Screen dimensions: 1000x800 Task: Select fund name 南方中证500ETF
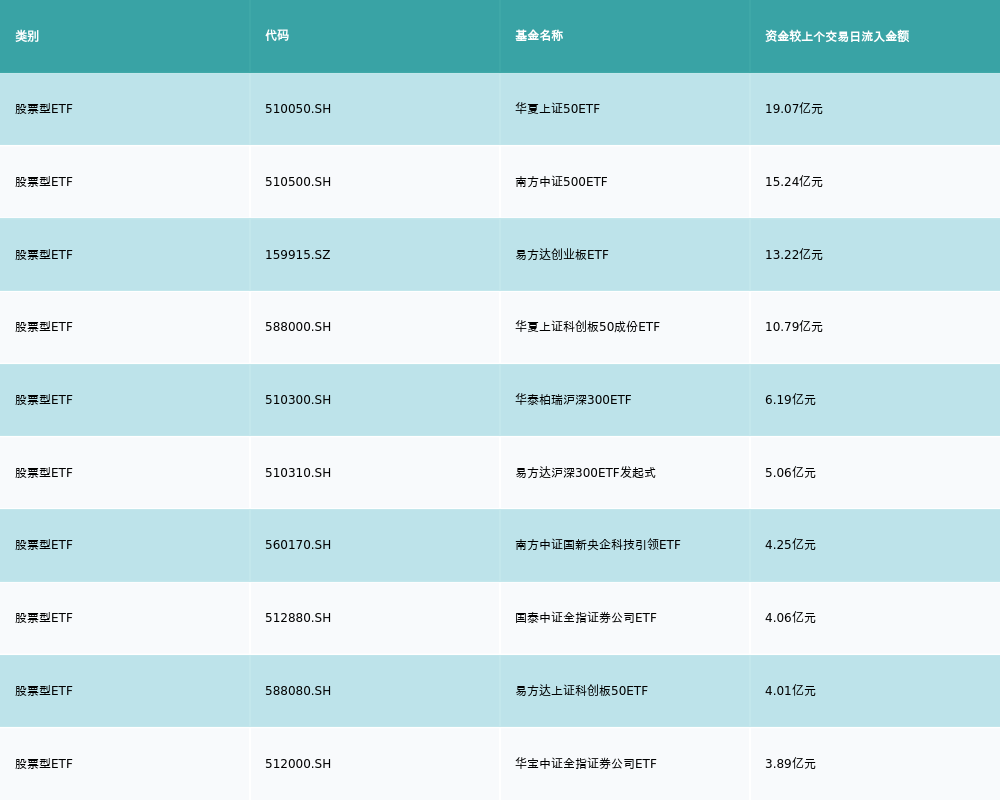point(561,182)
